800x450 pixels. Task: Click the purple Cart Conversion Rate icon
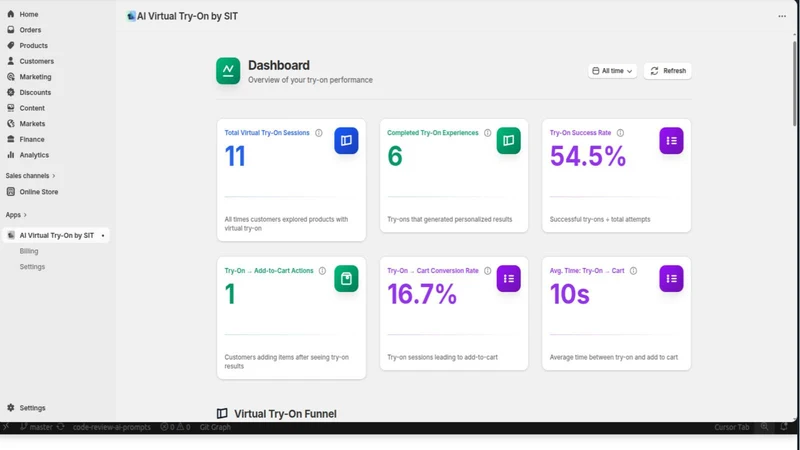[x=508, y=279]
